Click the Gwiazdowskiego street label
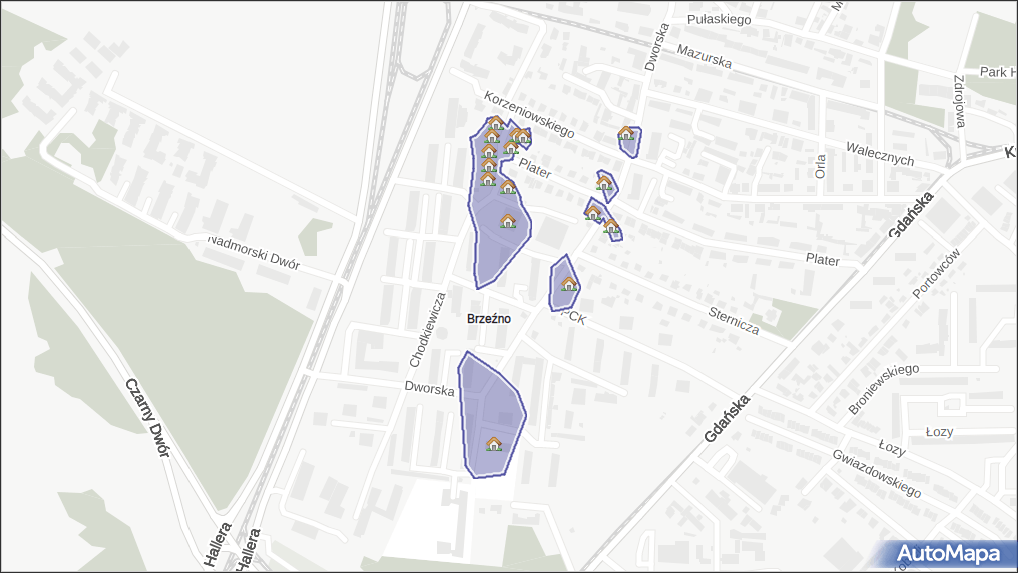The image size is (1018, 573). point(876,473)
